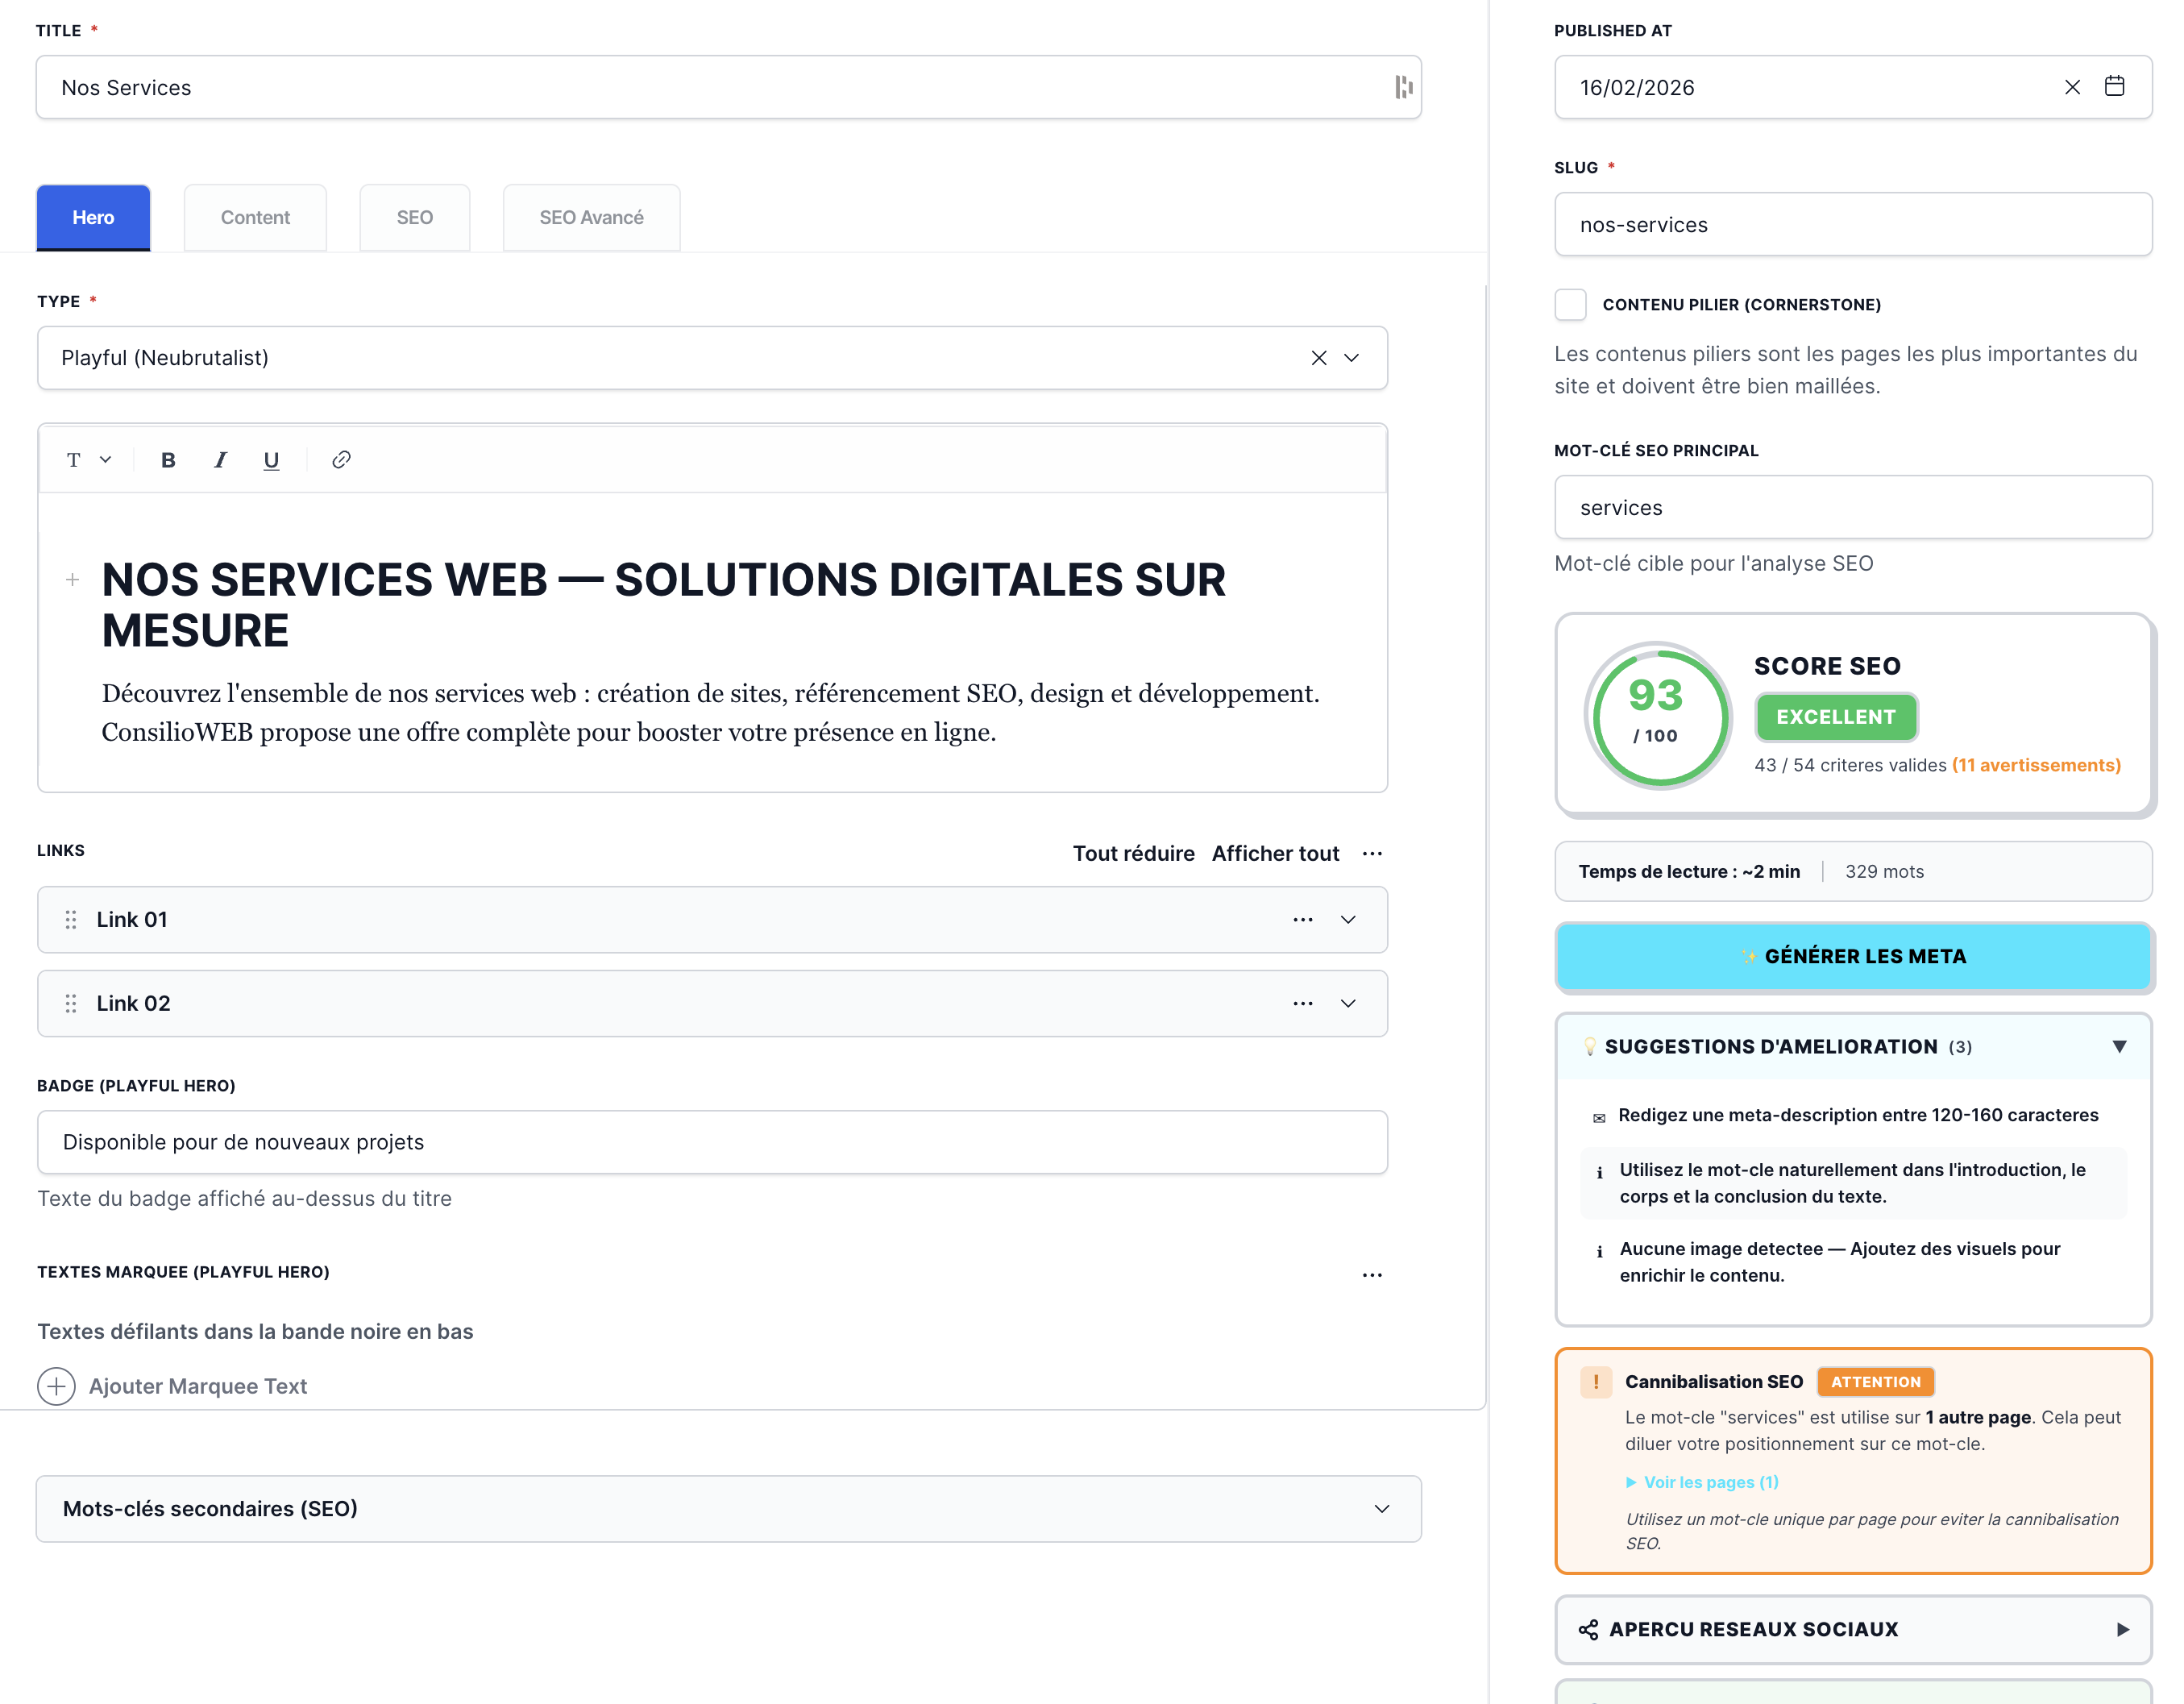The height and width of the screenshot is (1704, 2184).
Task: Expand the Link 02 entry
Action: tap(1347, 1003)
